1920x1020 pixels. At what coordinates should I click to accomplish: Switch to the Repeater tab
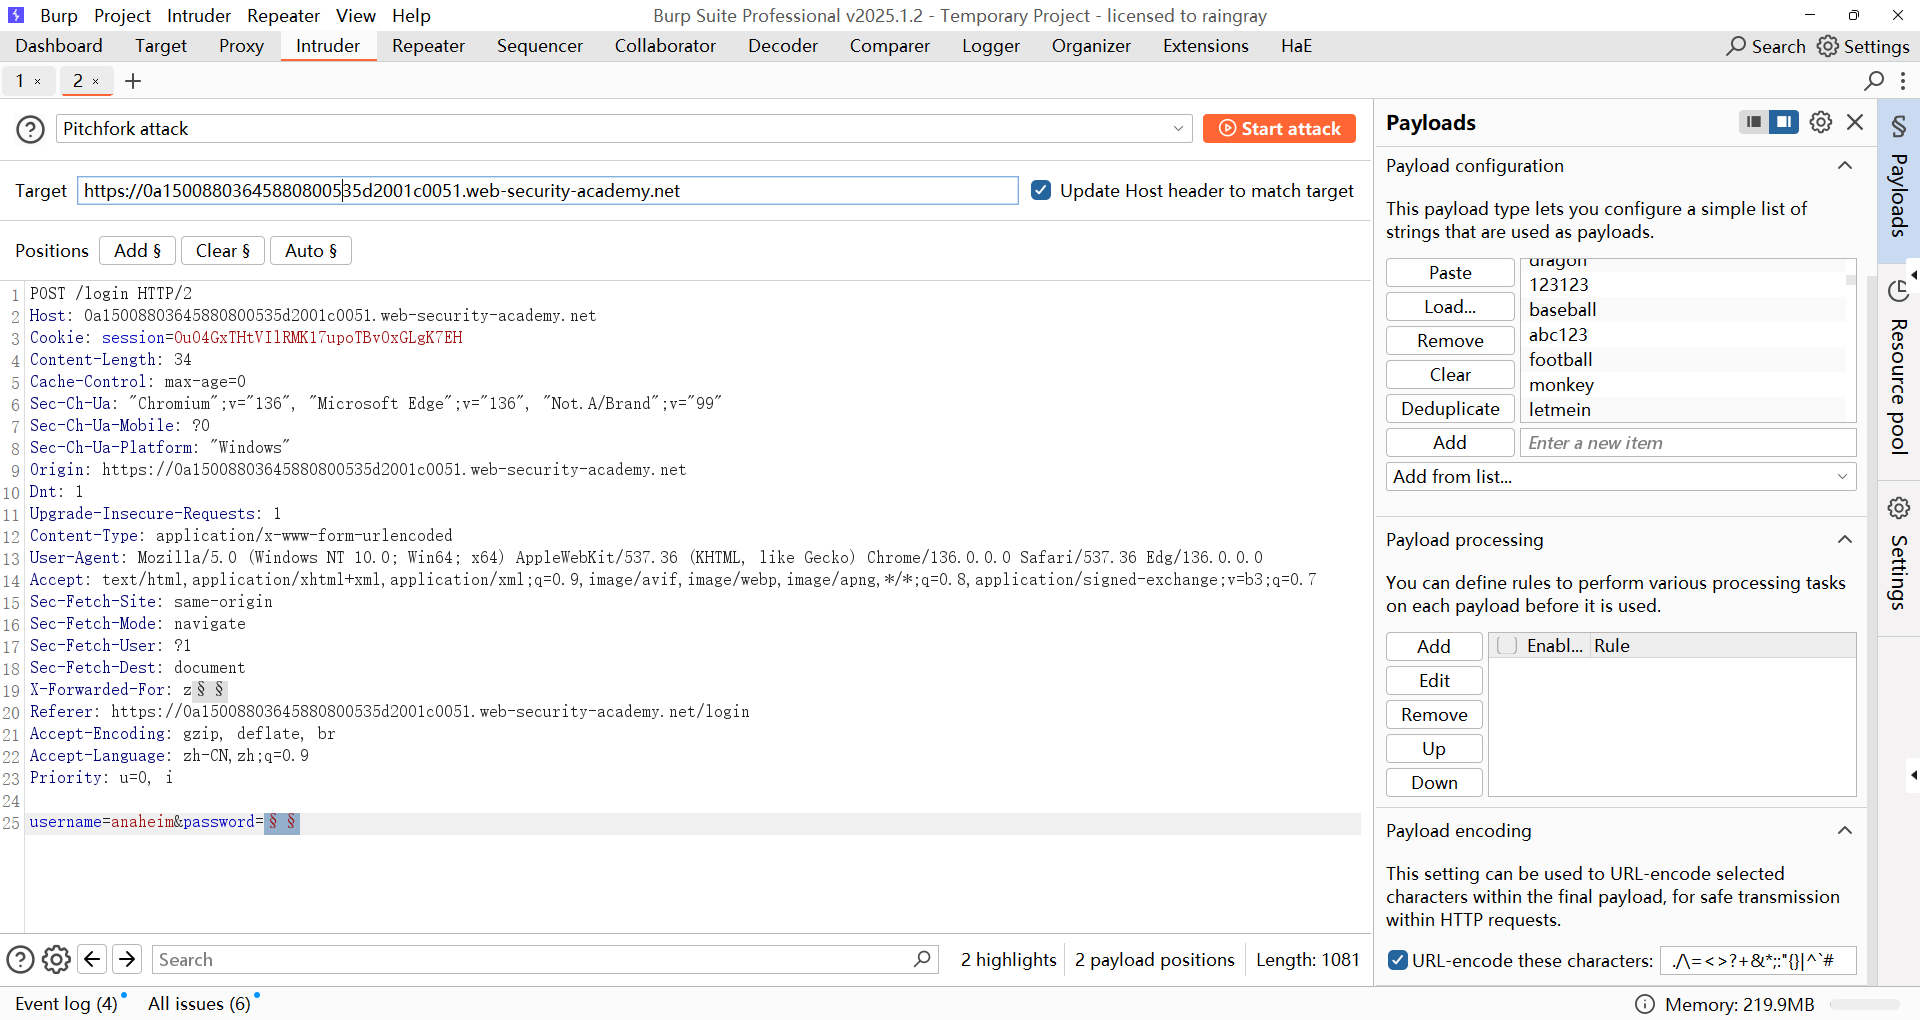(428, 46)
